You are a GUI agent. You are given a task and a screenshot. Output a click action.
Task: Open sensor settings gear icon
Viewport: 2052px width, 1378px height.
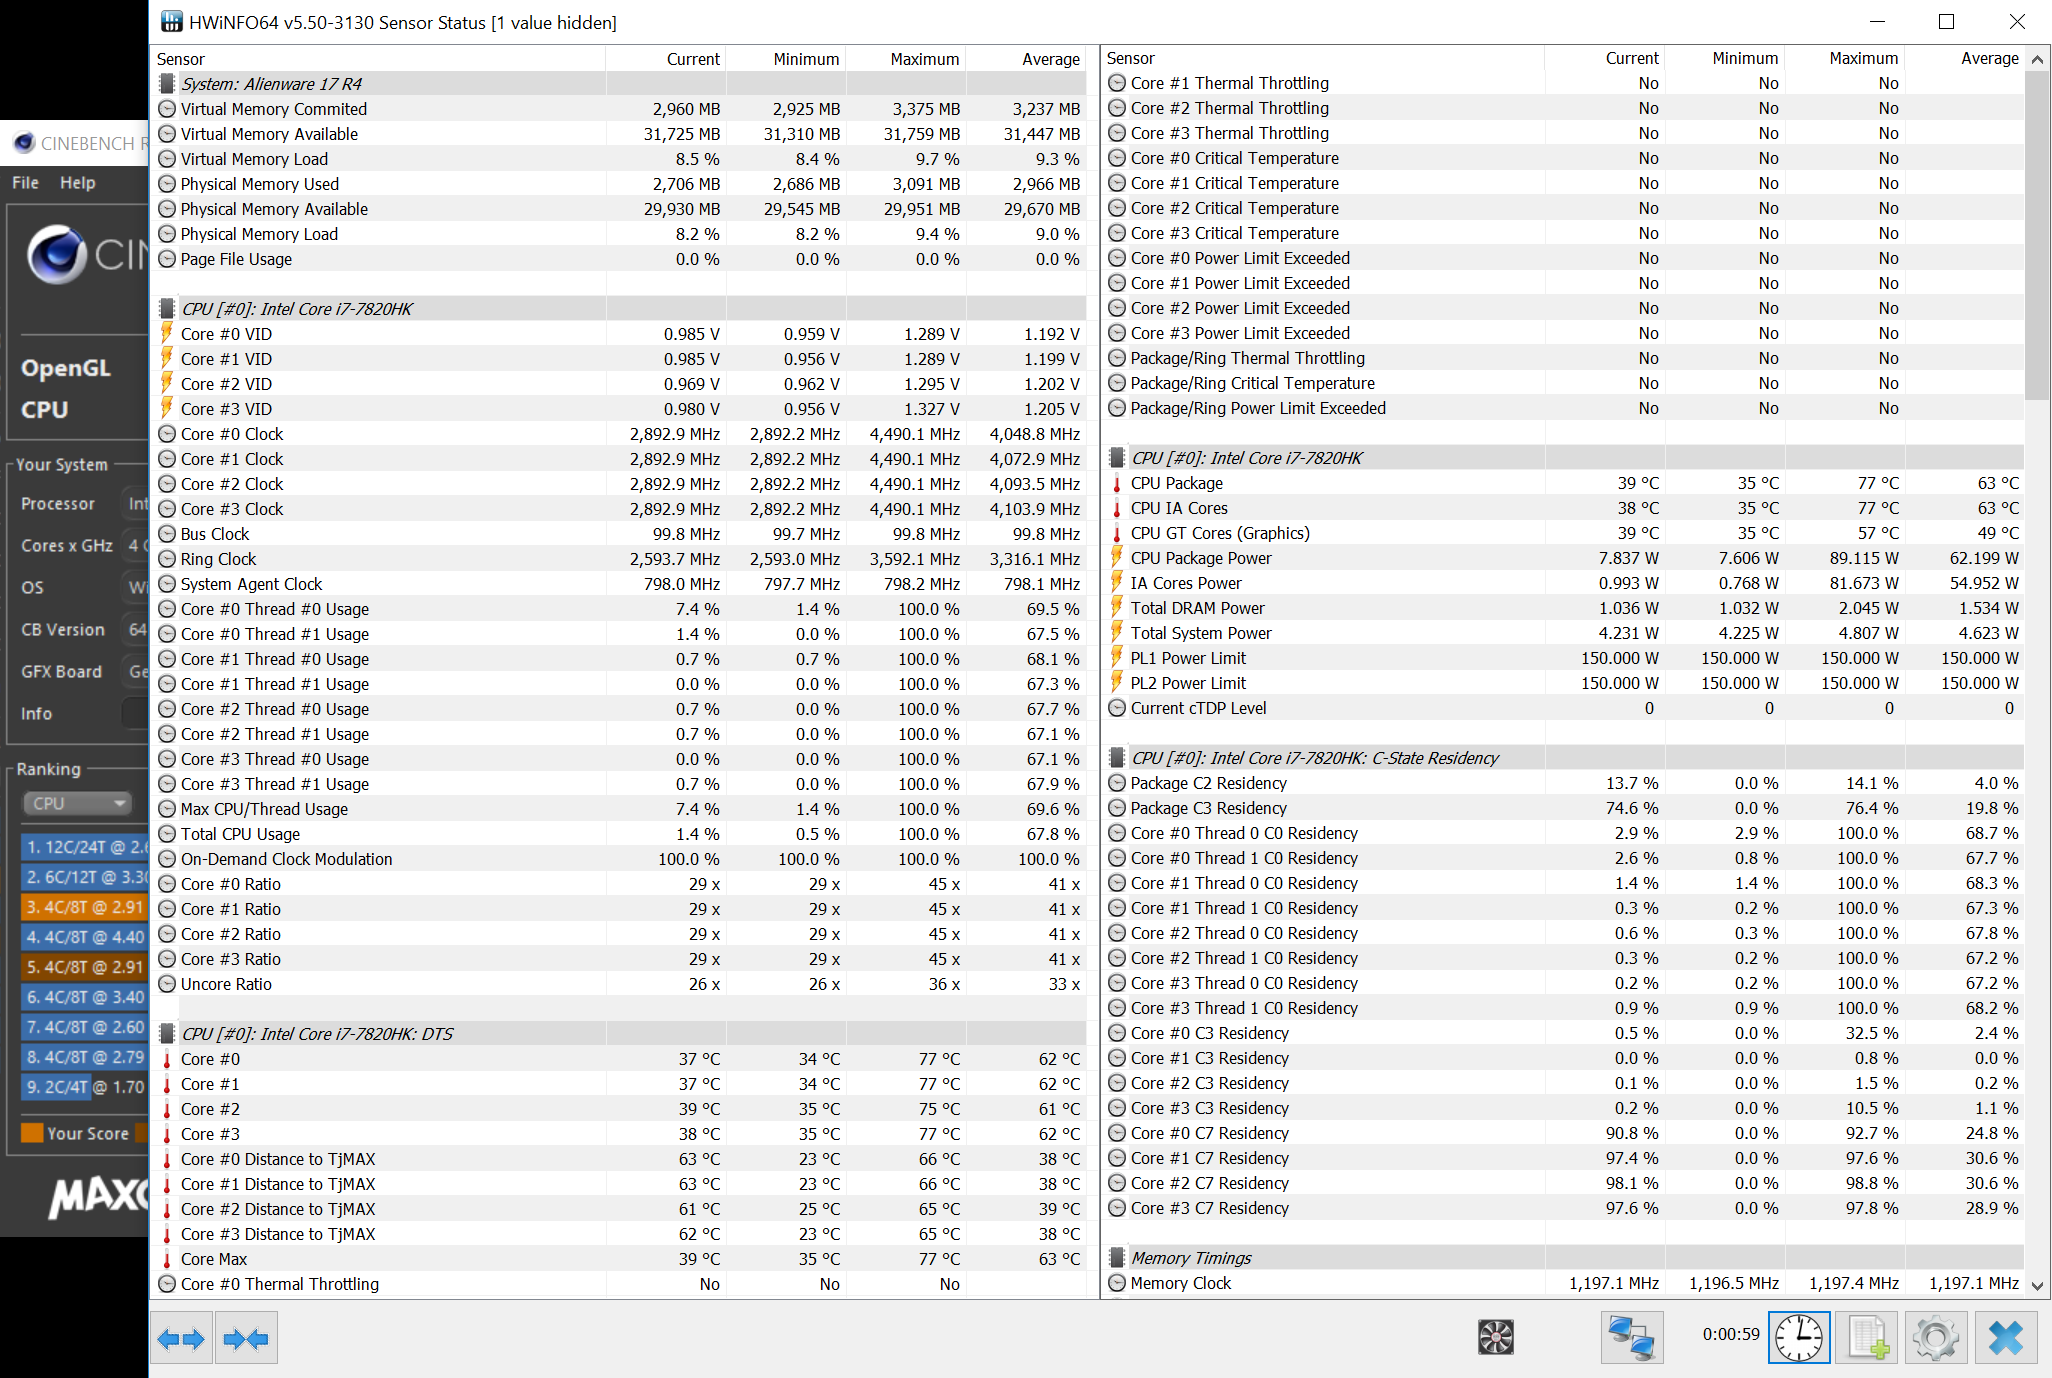coord(1936,1337)
